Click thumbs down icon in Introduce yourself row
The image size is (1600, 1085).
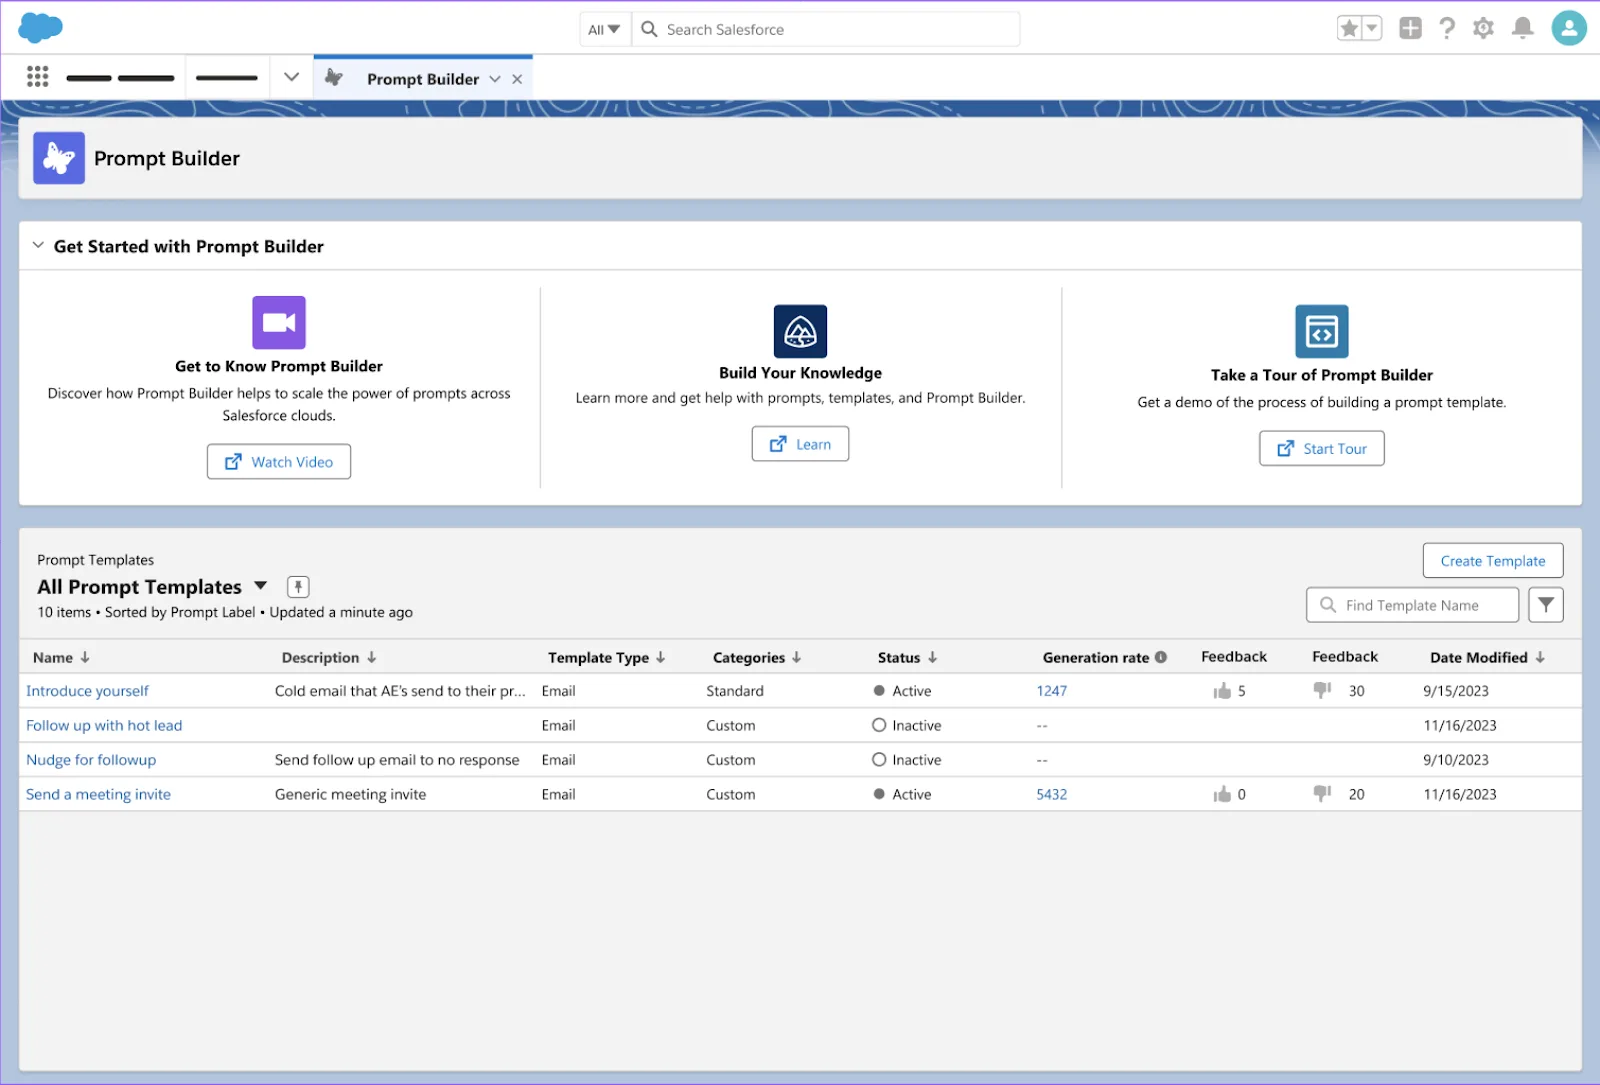pos(1322,690)
